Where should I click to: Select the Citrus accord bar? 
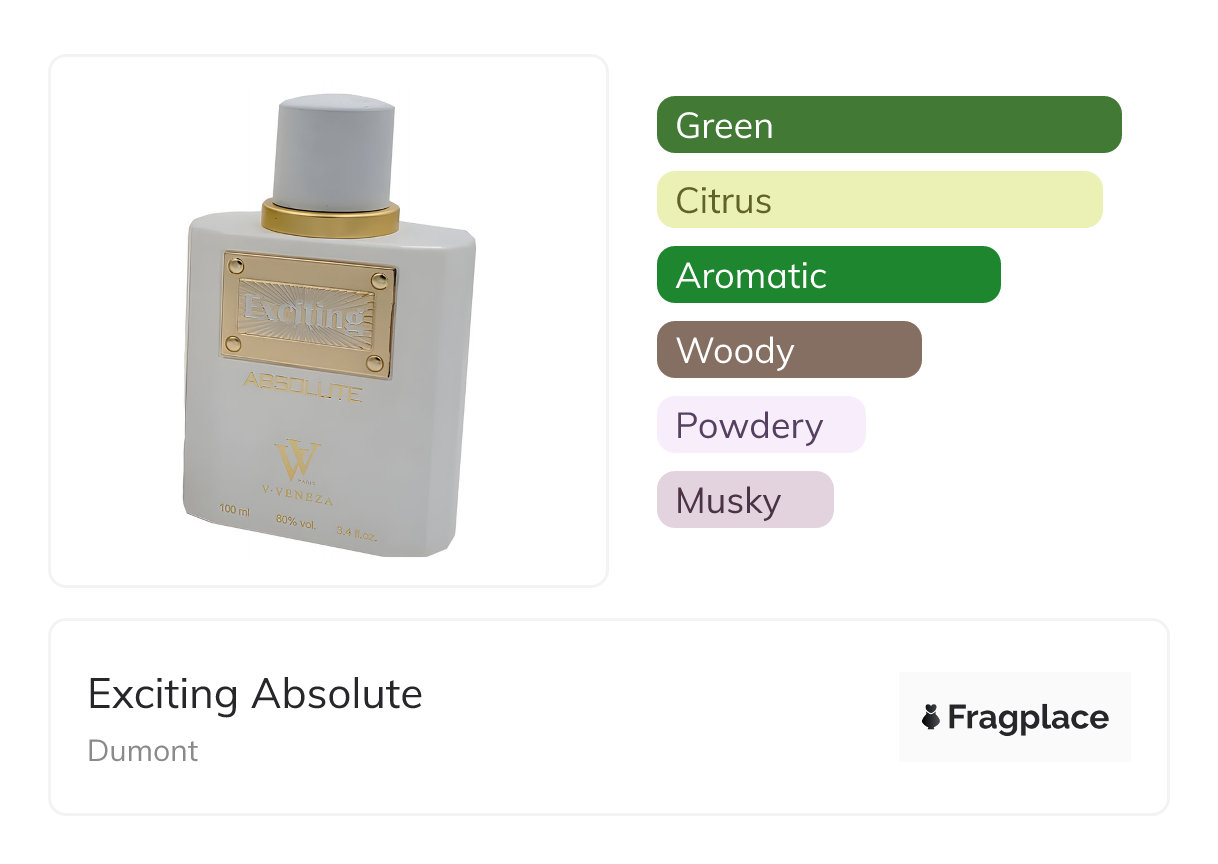(x=879, y=200)
